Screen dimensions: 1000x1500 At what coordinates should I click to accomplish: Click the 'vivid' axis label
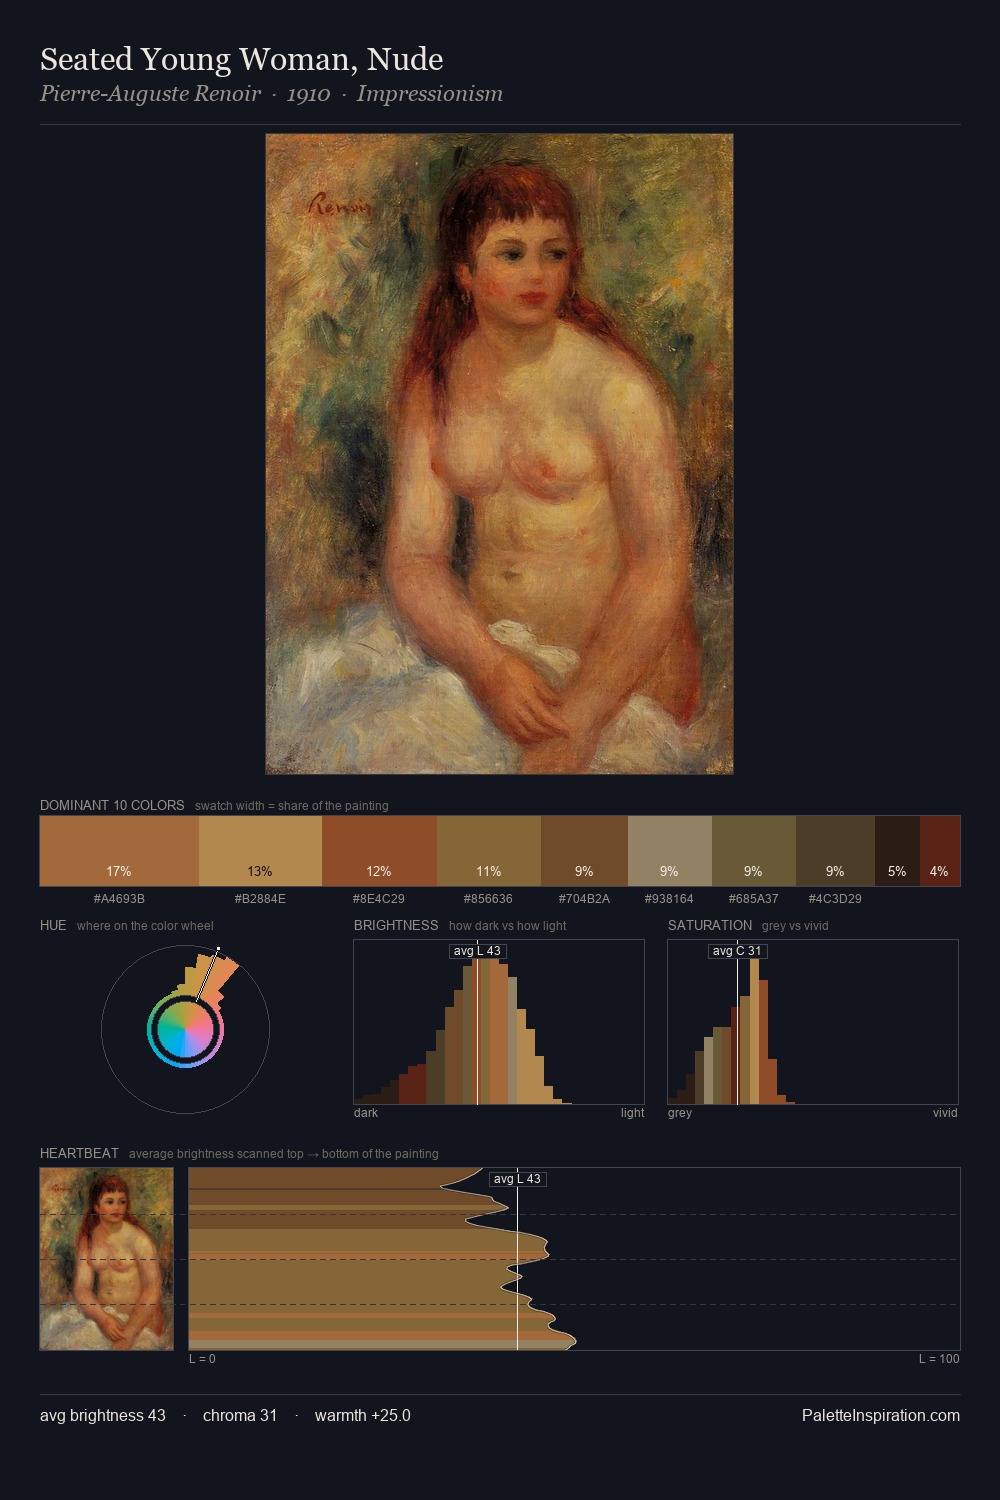945,1112
